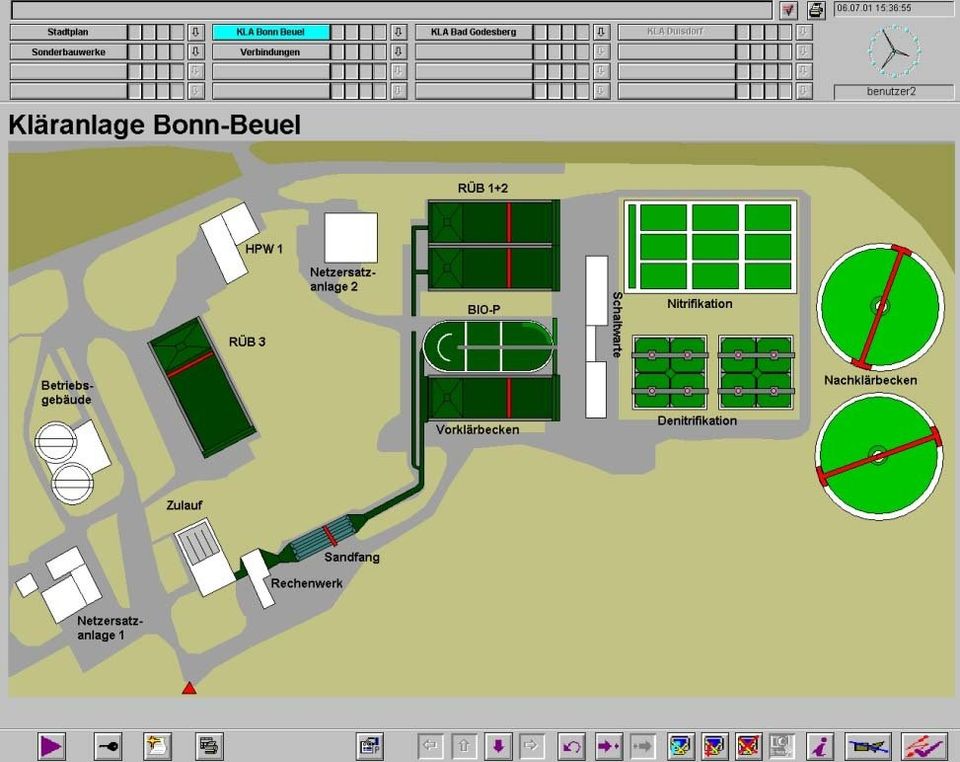Expand the KLA Bad Godesberg down-arrow button
This screenshot has height=762, width=960.
click(601, 32)
